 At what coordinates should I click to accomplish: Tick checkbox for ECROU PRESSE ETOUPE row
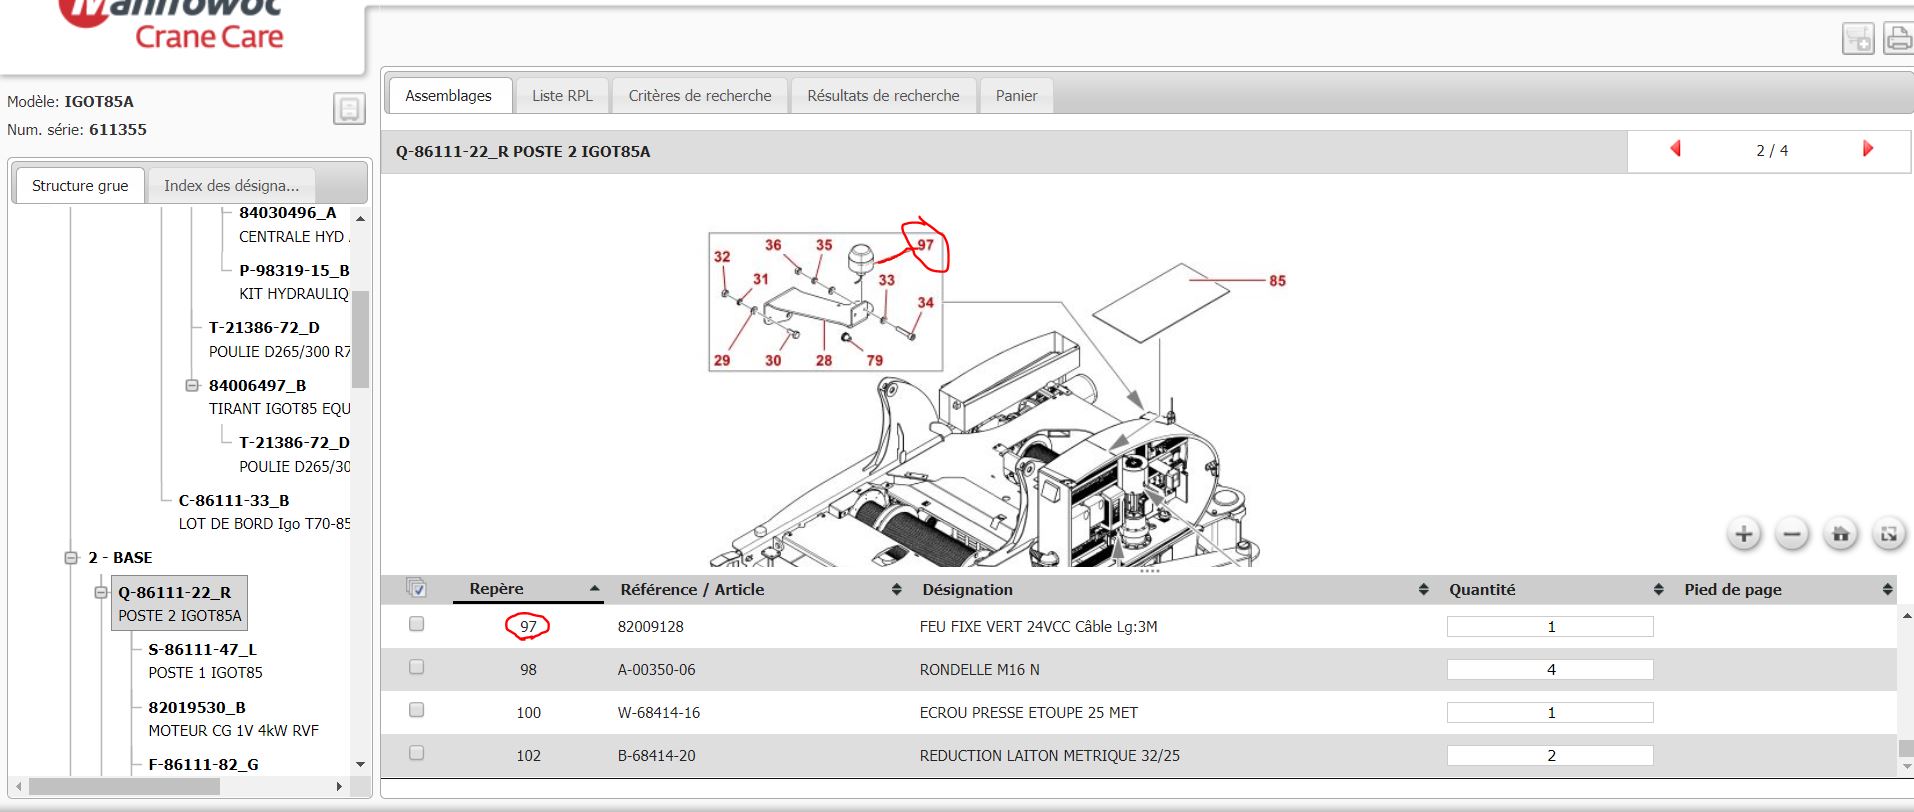coord(417,710)
